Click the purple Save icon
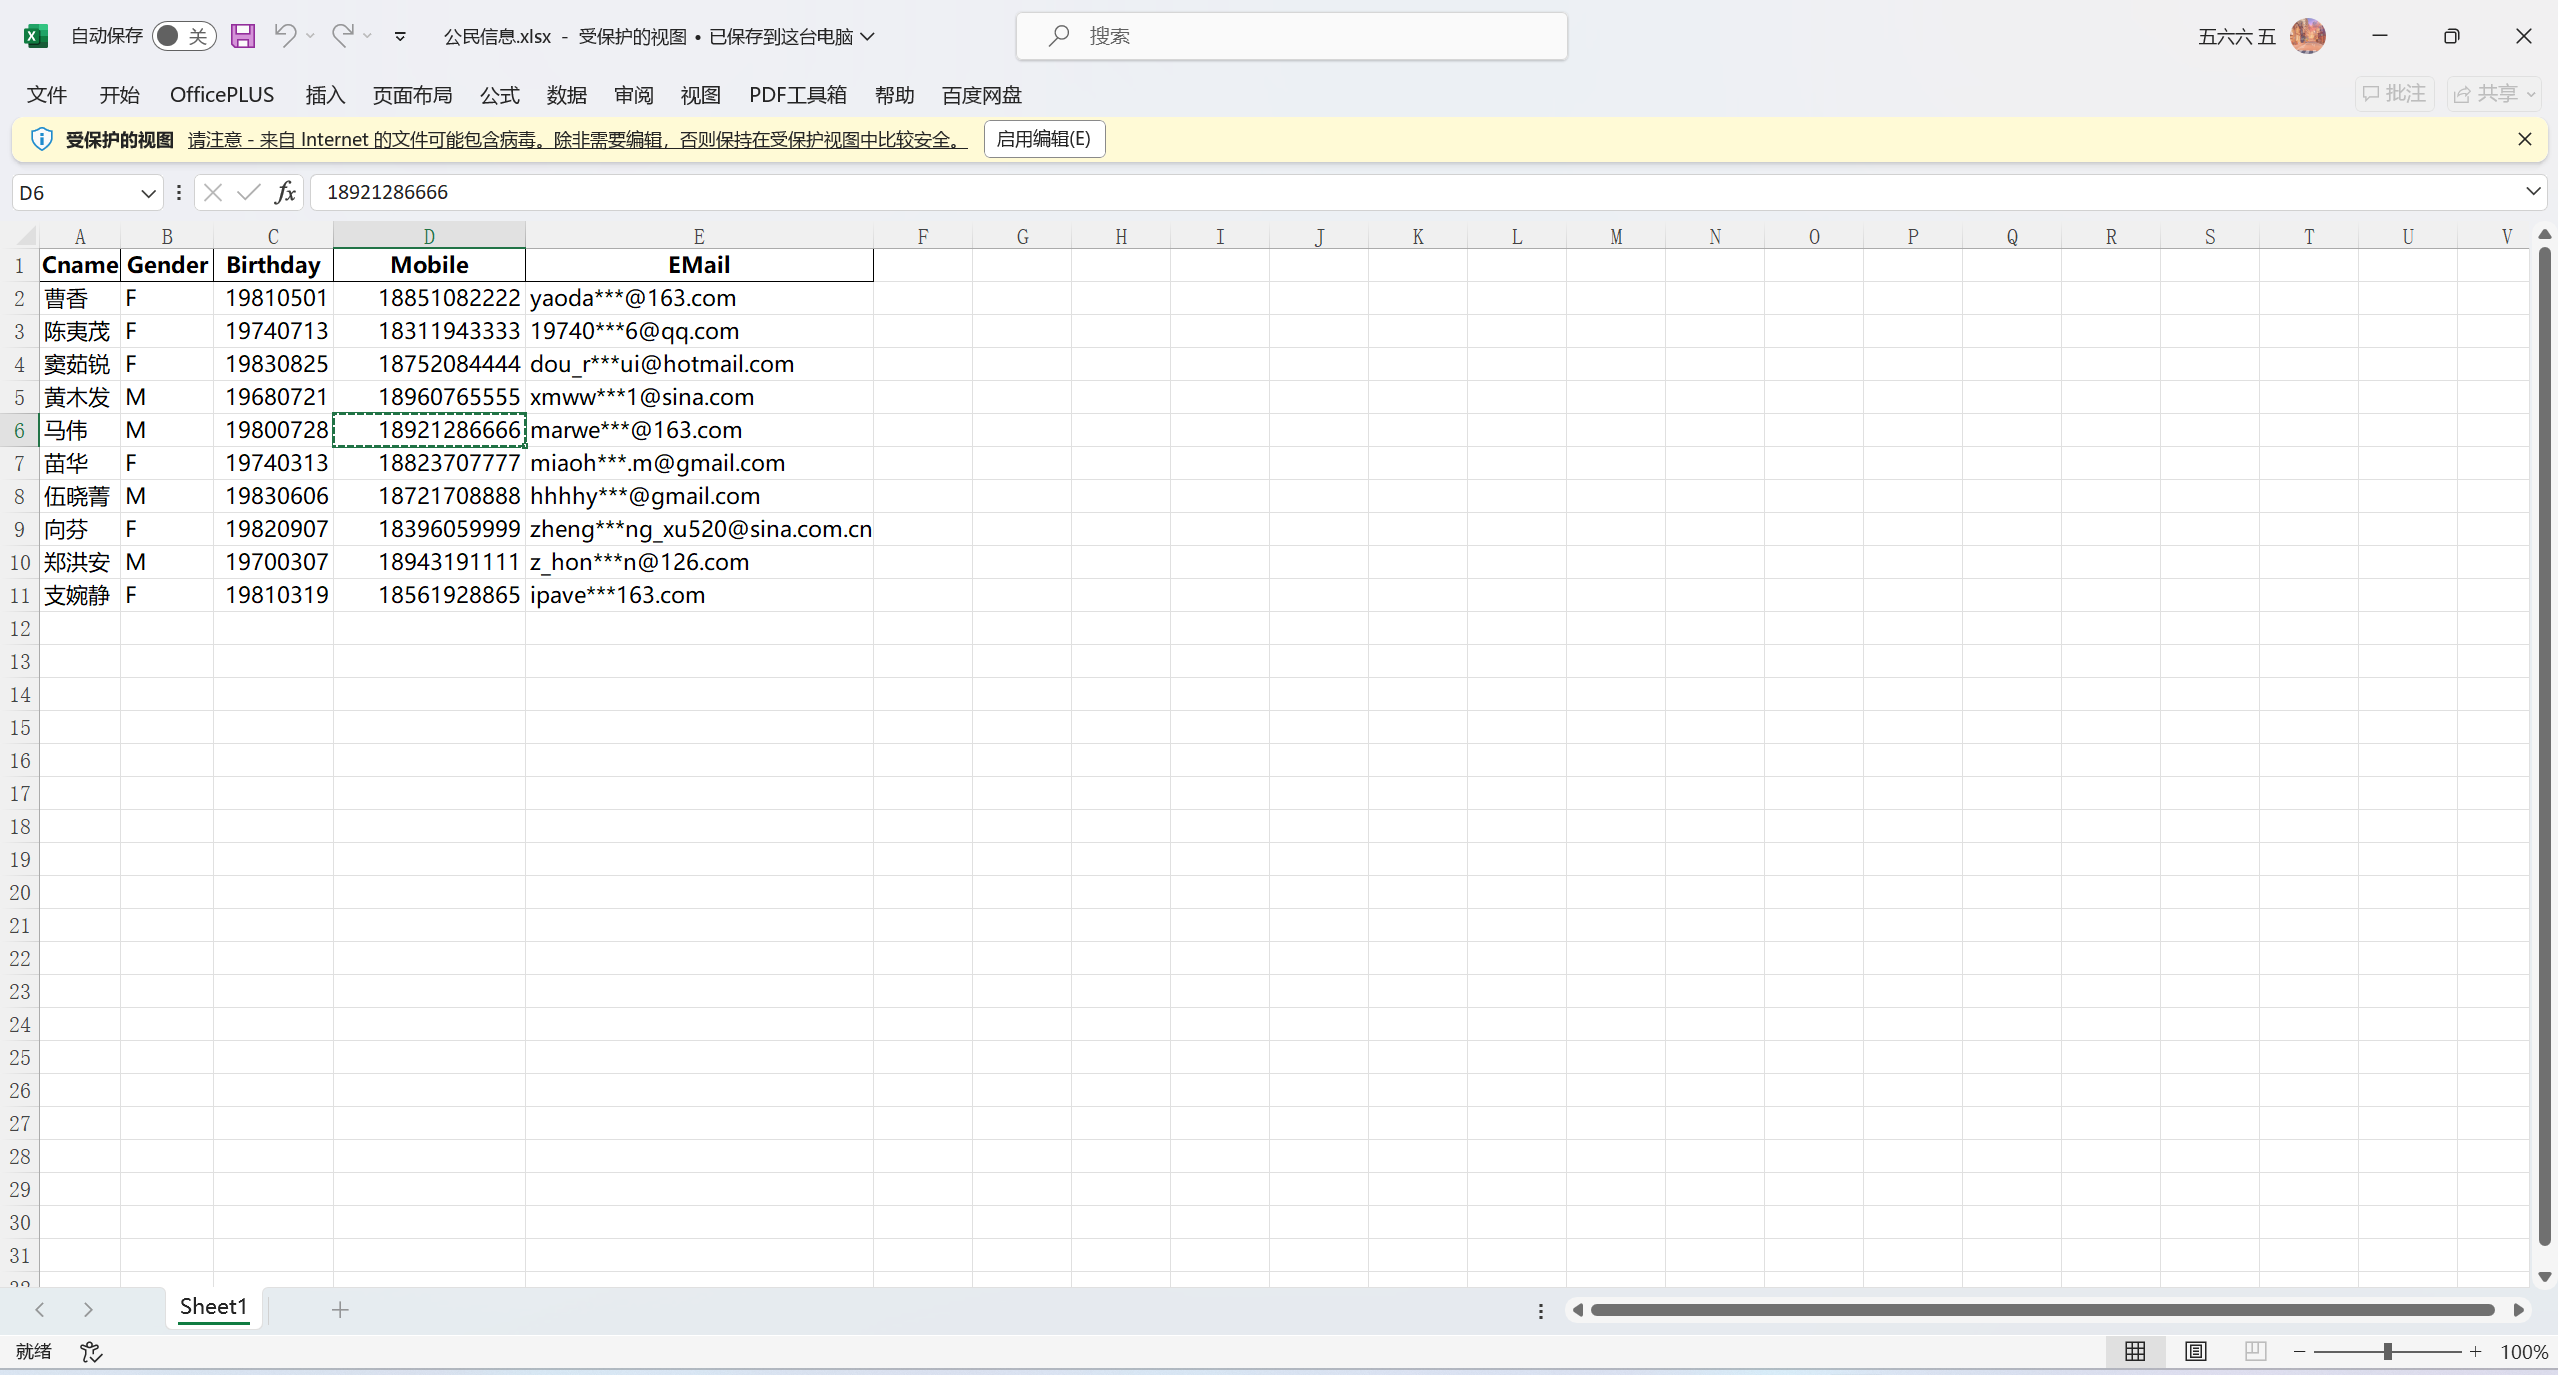This screenshot has width=2558, height=1375. click(243, 36)
